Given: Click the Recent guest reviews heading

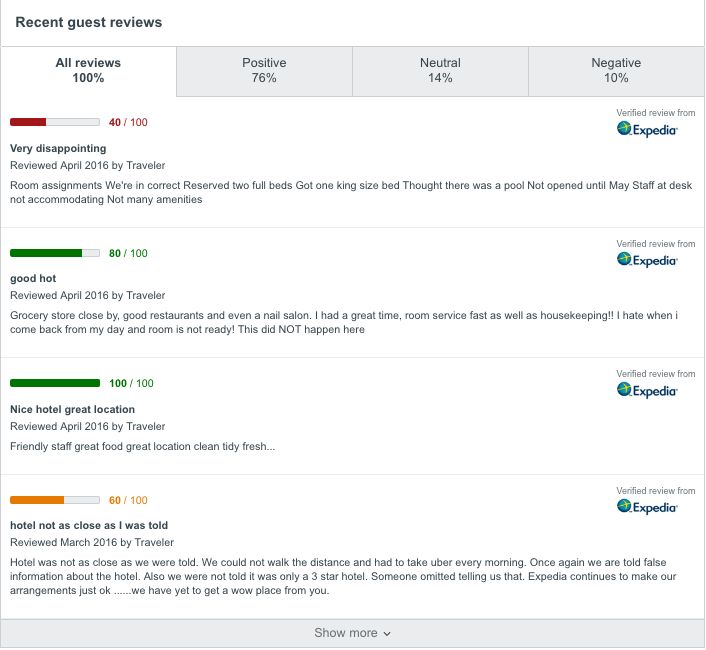Looking at the screenshot, I should 89,23.
